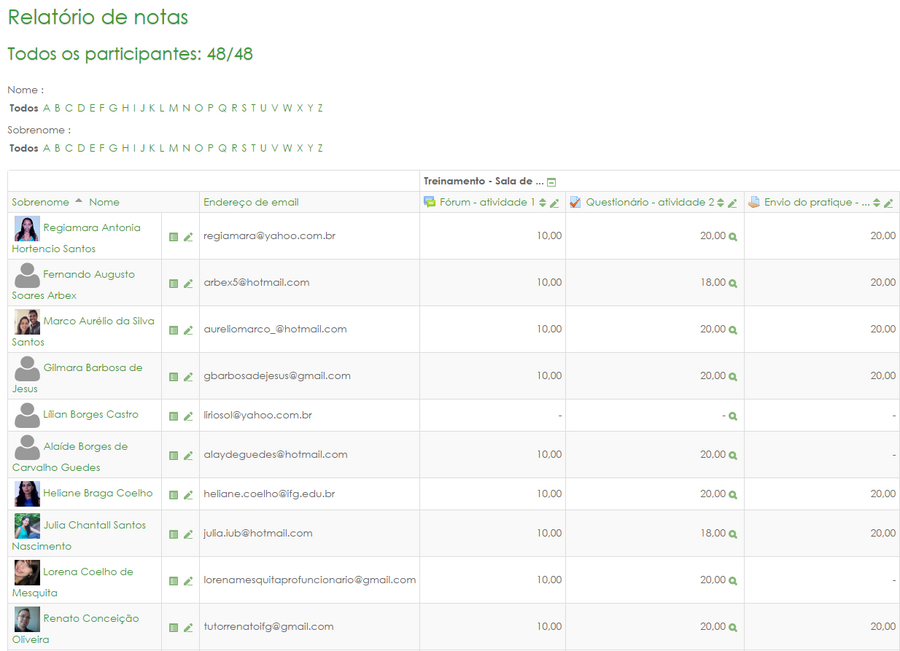Click Lorena Coelho de Mesquita's profile photo
Image resolution: width=900 pixels, height=651 pixels.
[x=27, y=573]
